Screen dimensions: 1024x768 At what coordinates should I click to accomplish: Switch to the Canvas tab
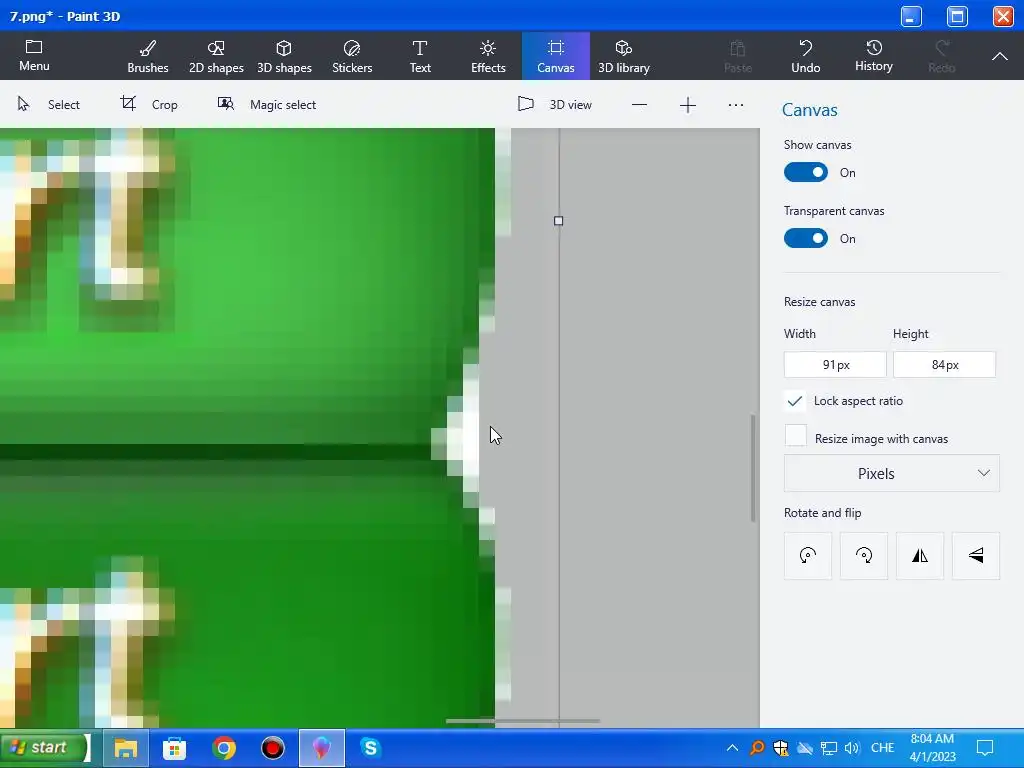pyautogui.click(x=556, y=56)
